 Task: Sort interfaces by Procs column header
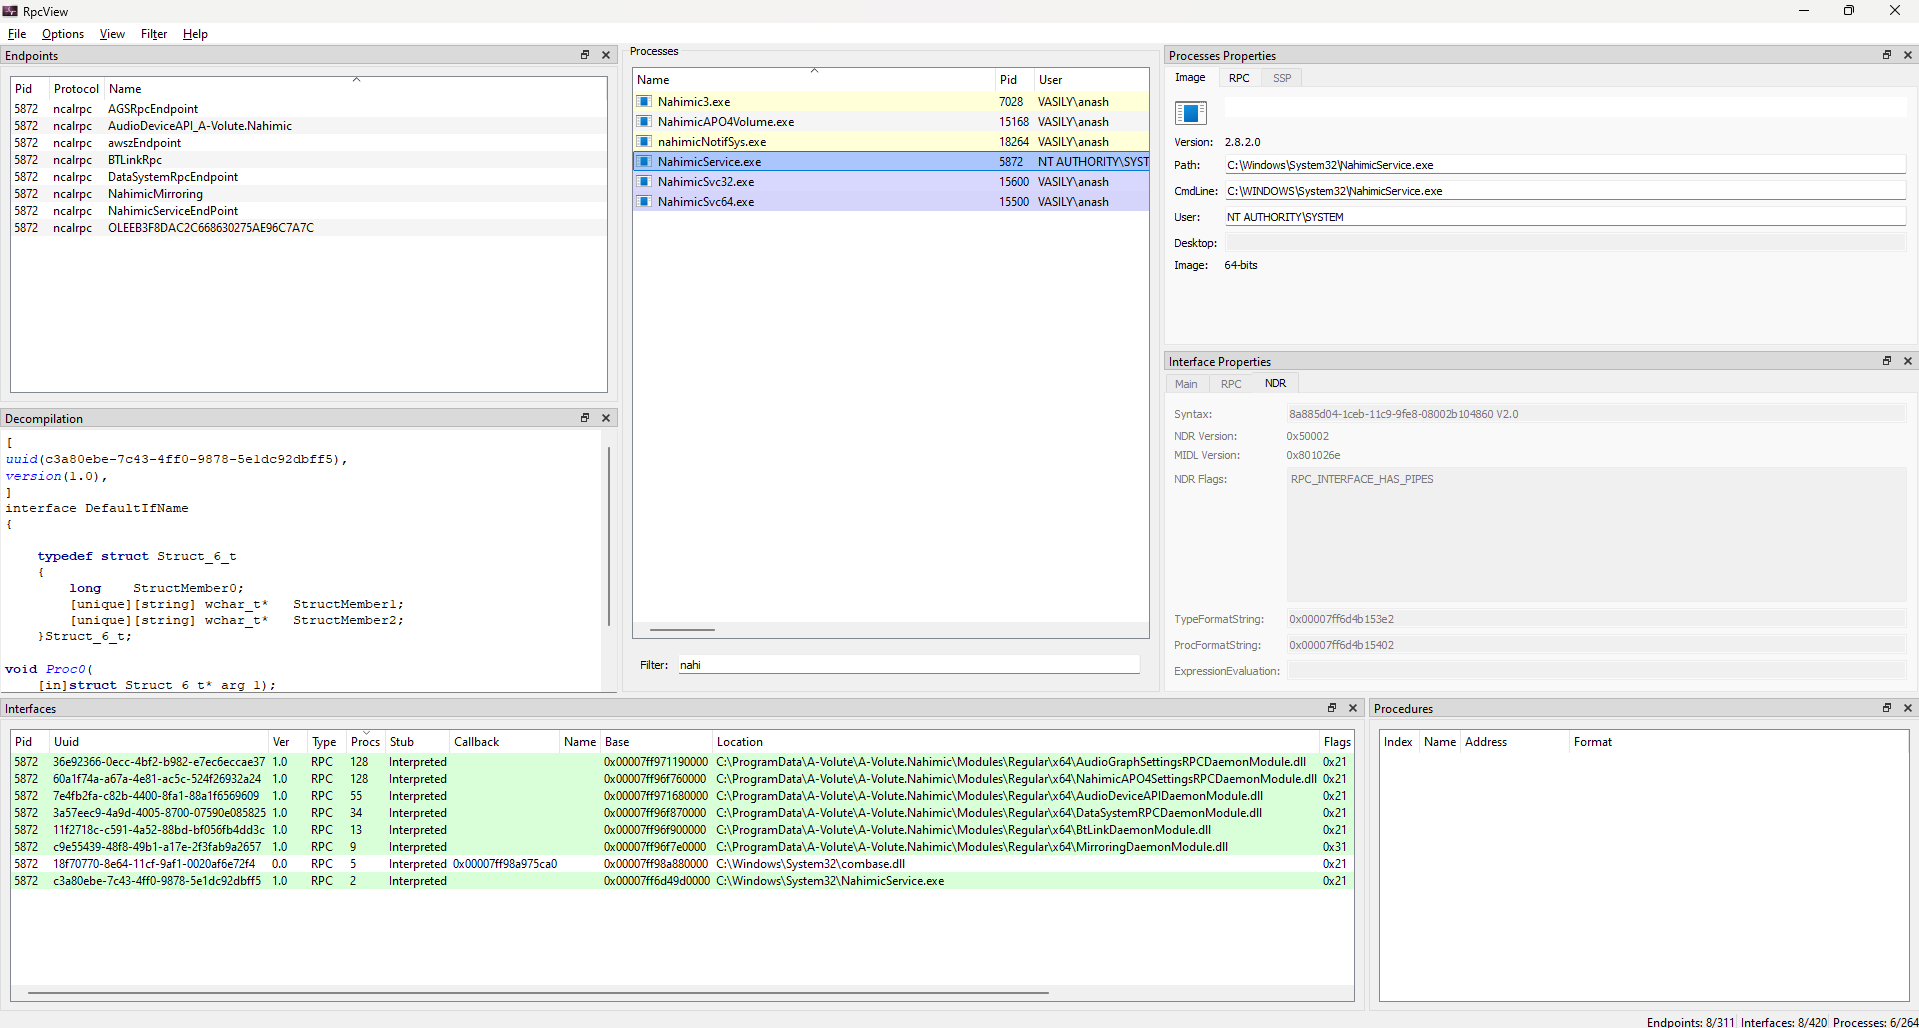coord(365,742)
